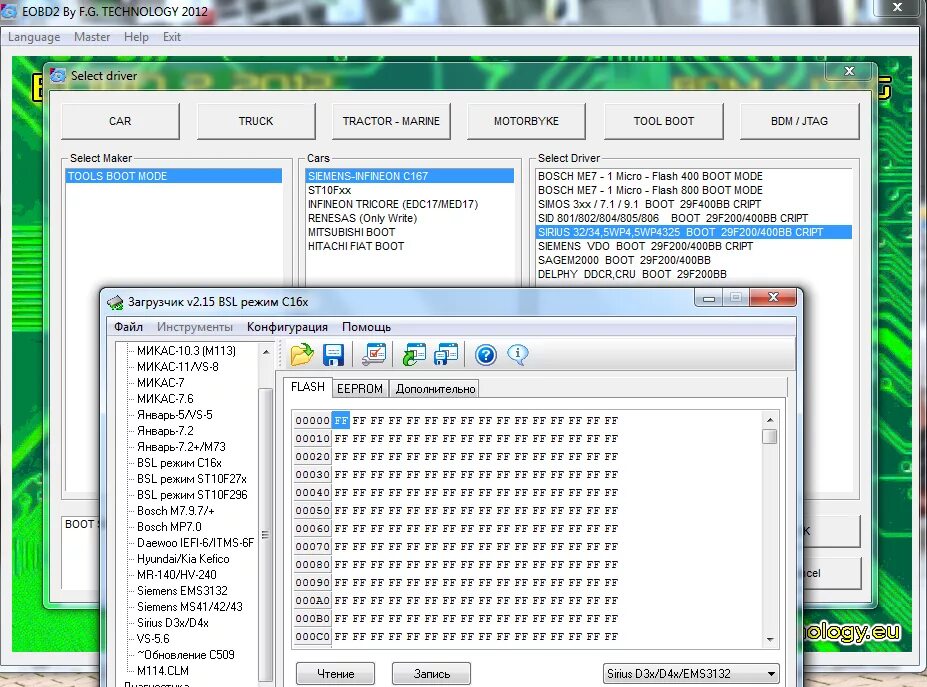927x687 pixels.
Task: Click the CAR button
Action: click(120, 121)
